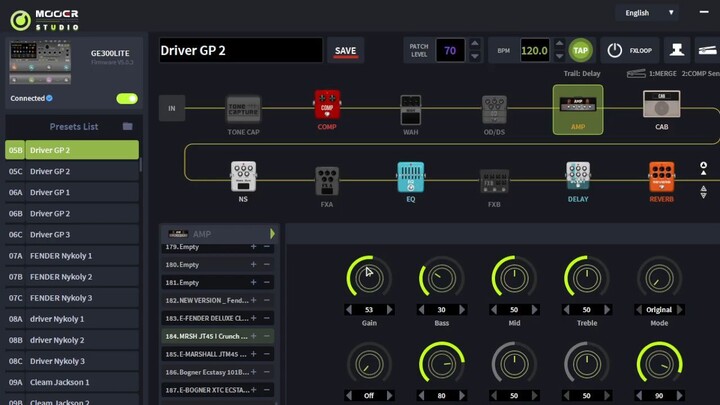Image resolution: width=720 pixels, height=405 pixels.
Task: Increase the patch level value
Action: [x=475, y=44]
